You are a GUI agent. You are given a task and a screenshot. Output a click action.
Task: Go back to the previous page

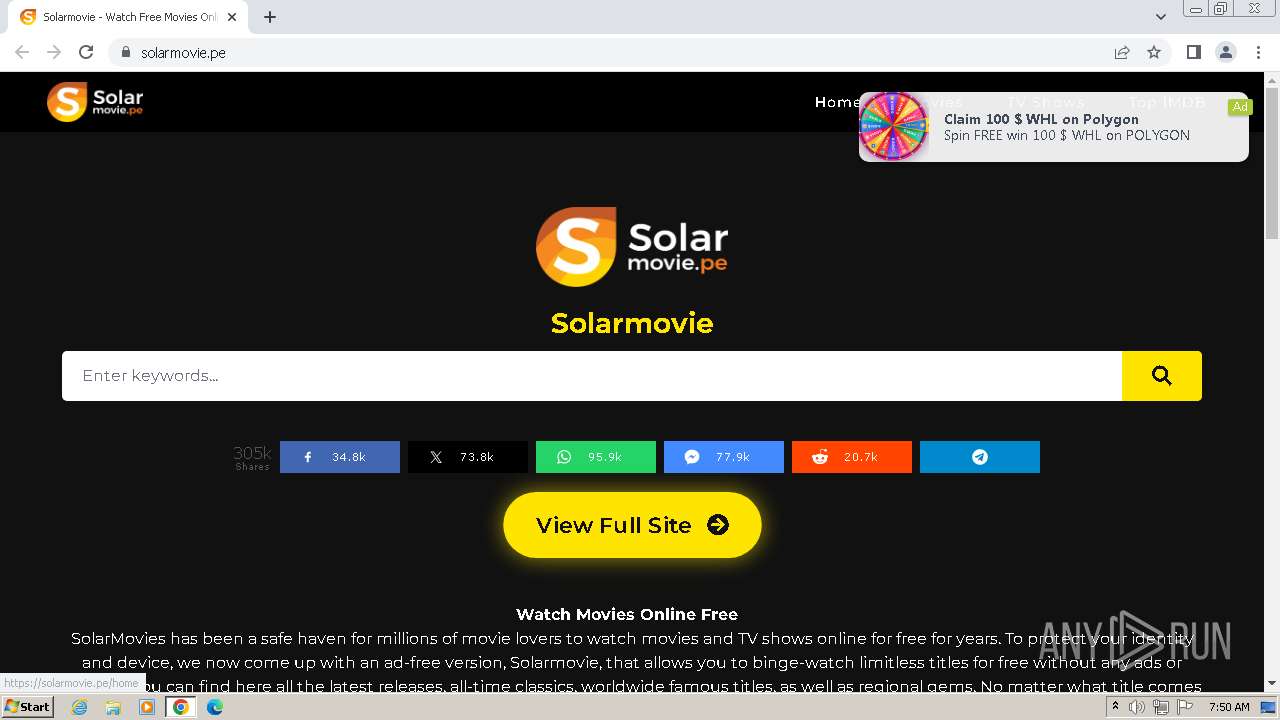pos(22,52)
